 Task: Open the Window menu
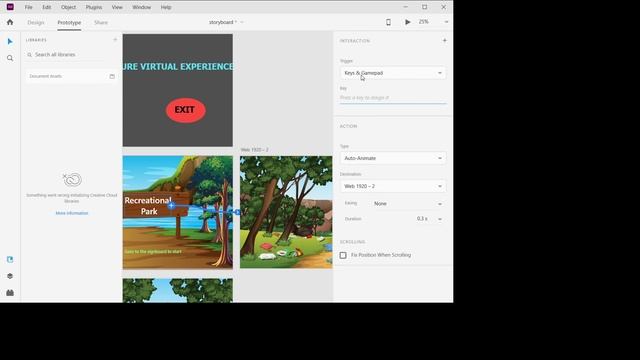point(142,7)
